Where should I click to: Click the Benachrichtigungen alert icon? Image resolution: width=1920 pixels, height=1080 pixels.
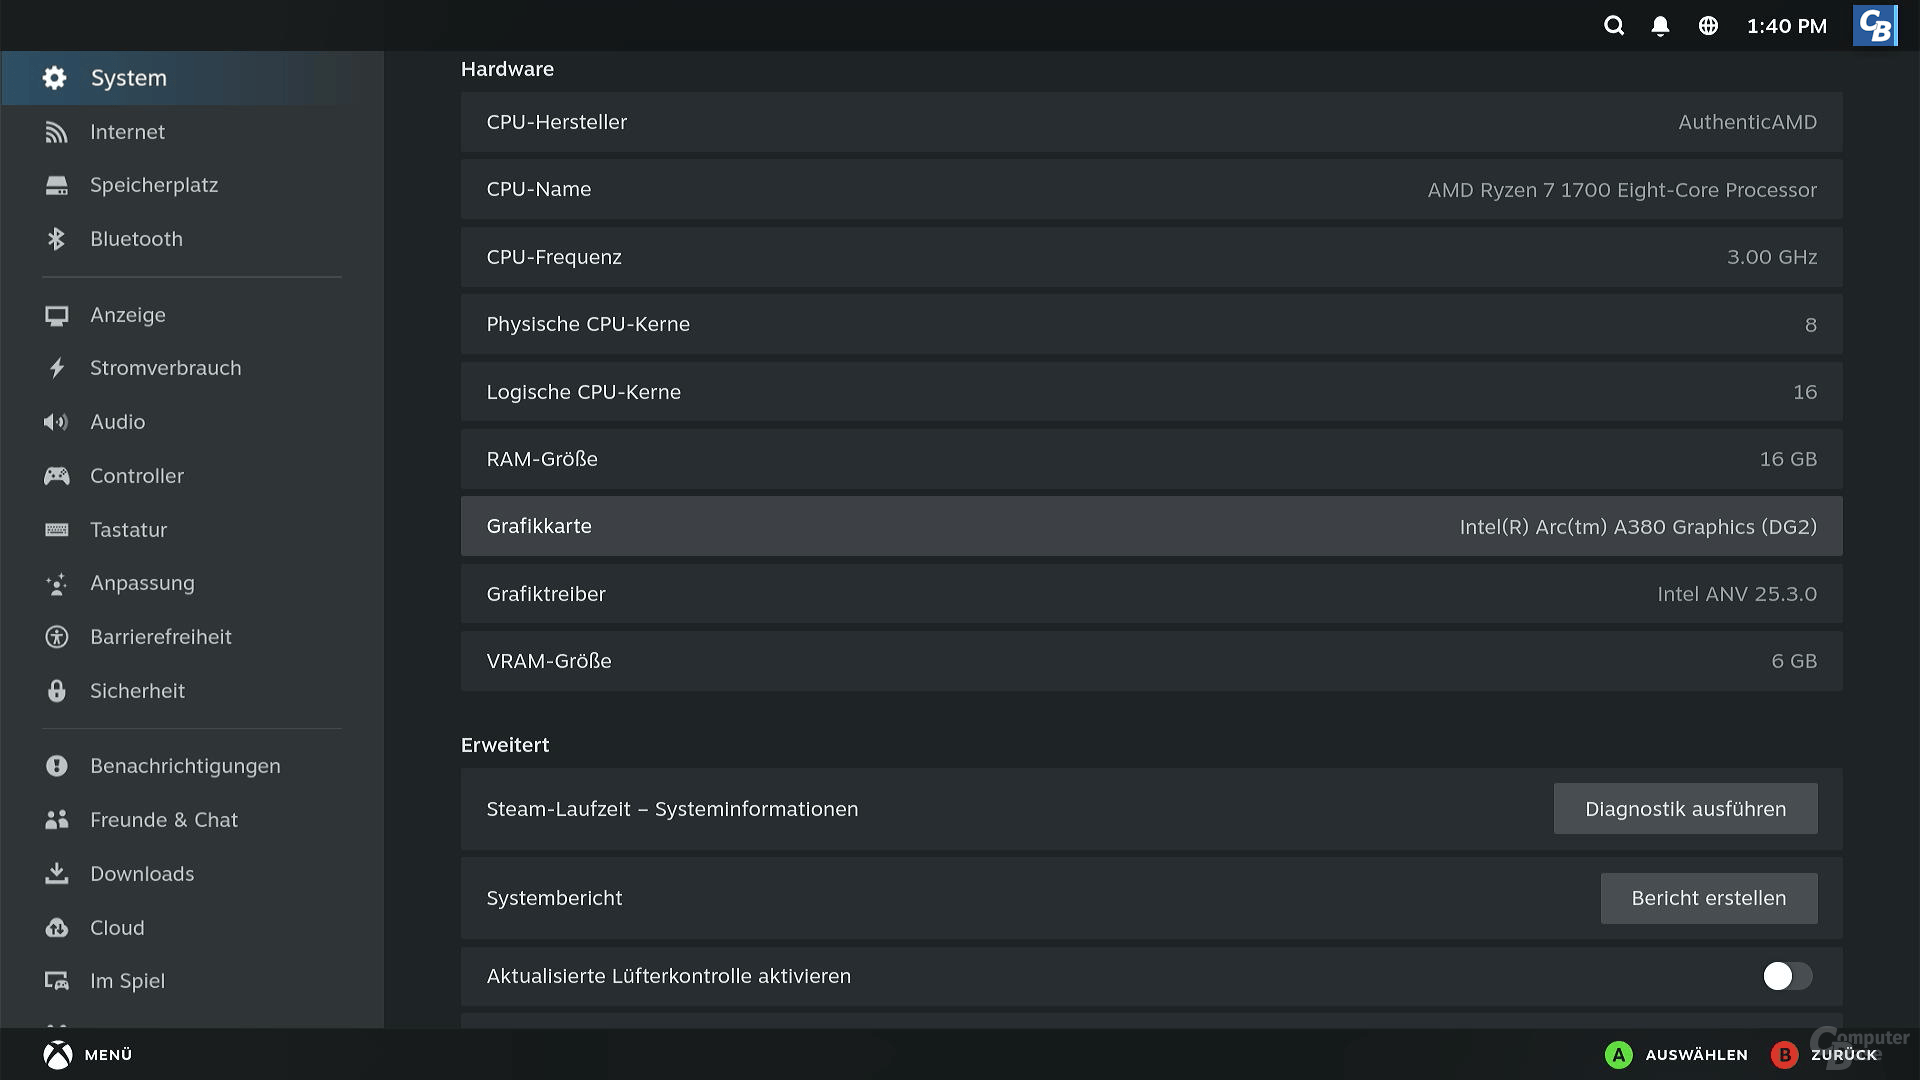[x=56, y=766]
